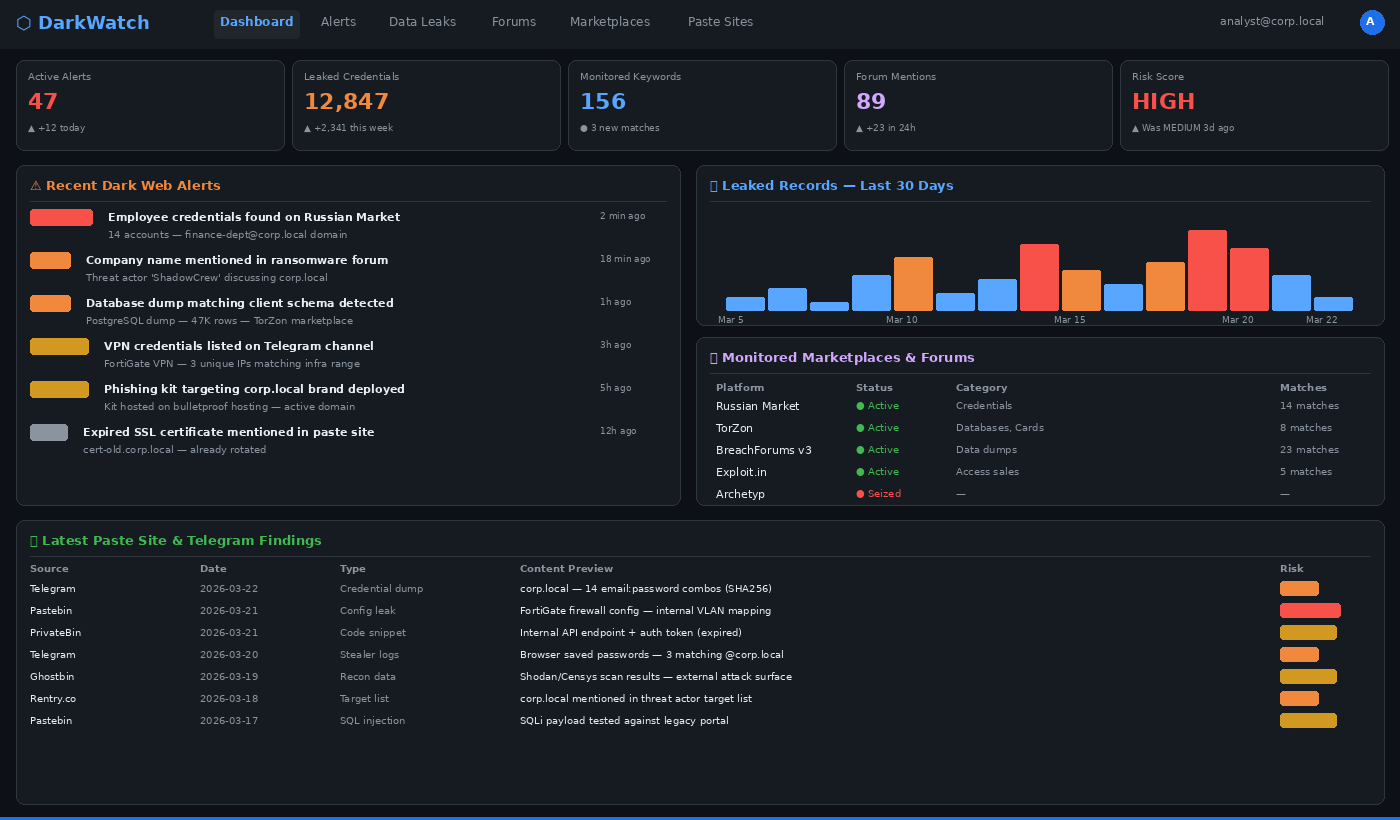Open the Russian Market marketplace entry
This screenshot has height=820, width=1400.
[757, 406]
